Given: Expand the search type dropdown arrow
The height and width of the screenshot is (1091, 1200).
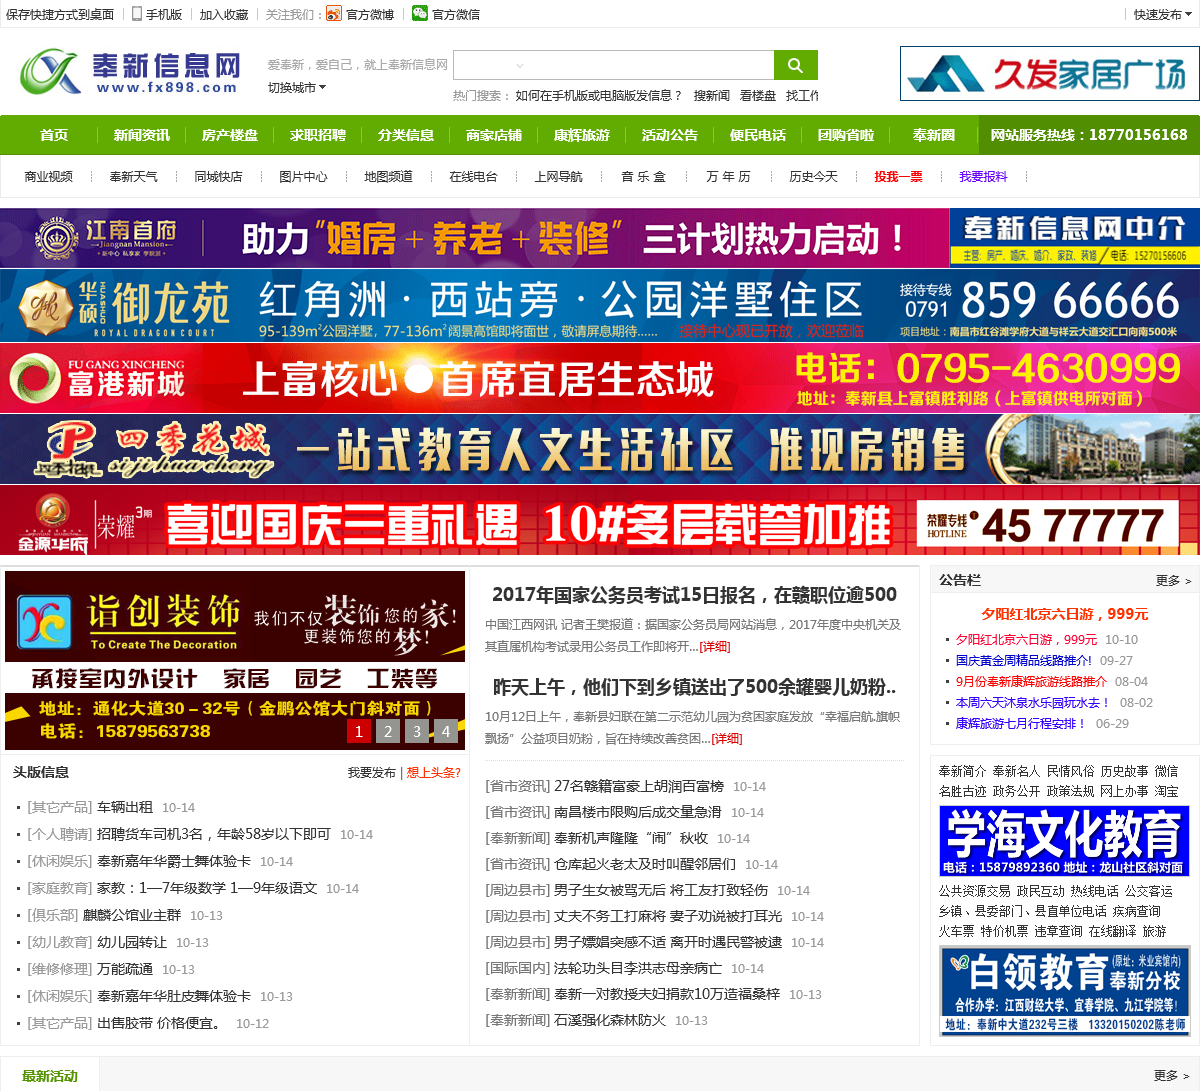Looking at the screenshot, I should point(520,66).
